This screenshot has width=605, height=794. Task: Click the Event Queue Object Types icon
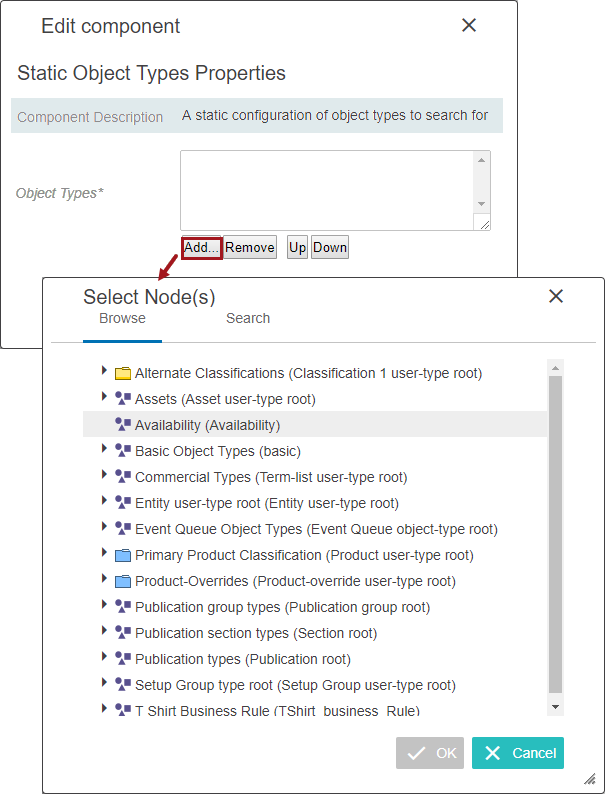click(123, 529)
